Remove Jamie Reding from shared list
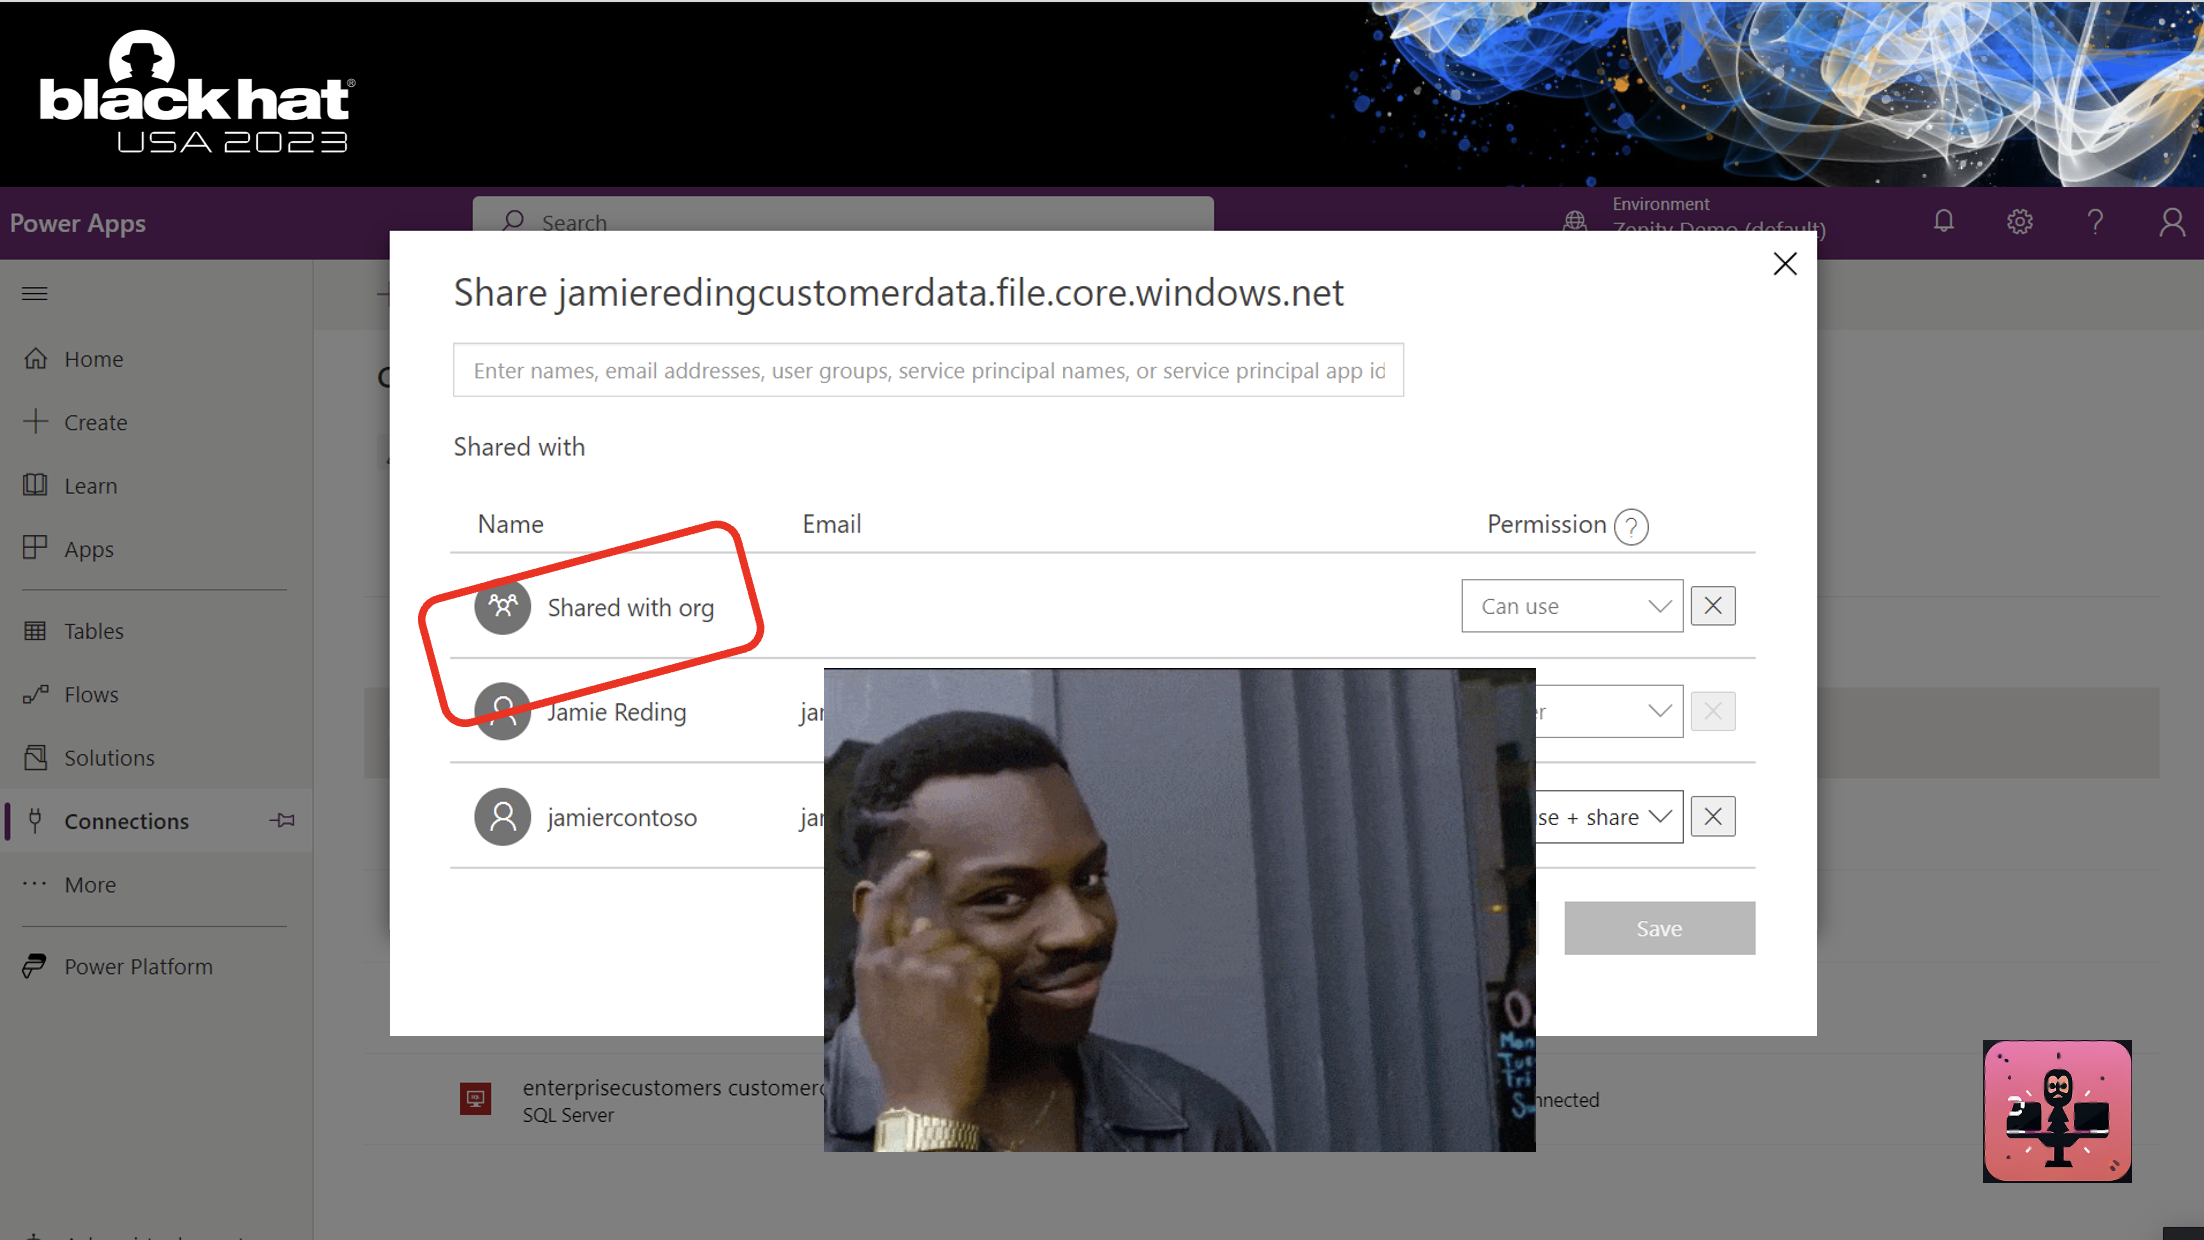 1714,712
